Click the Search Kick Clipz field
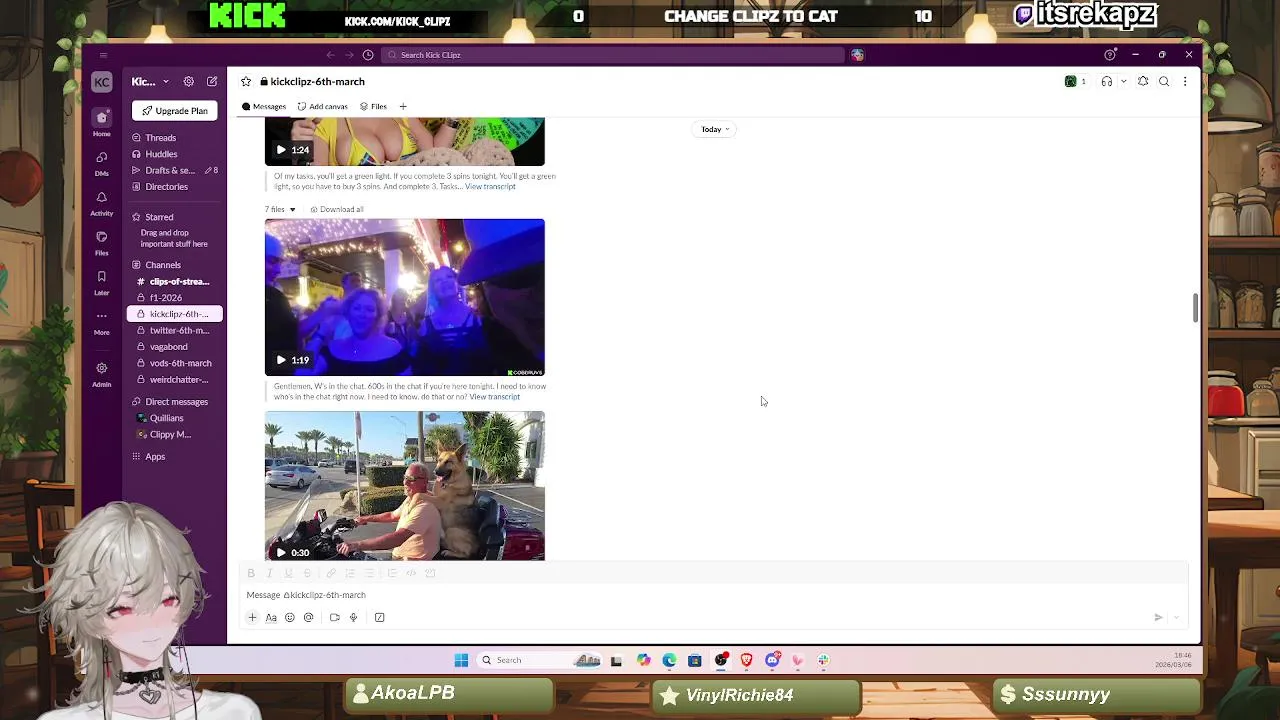1280x720 pixels. pos(612,55)
